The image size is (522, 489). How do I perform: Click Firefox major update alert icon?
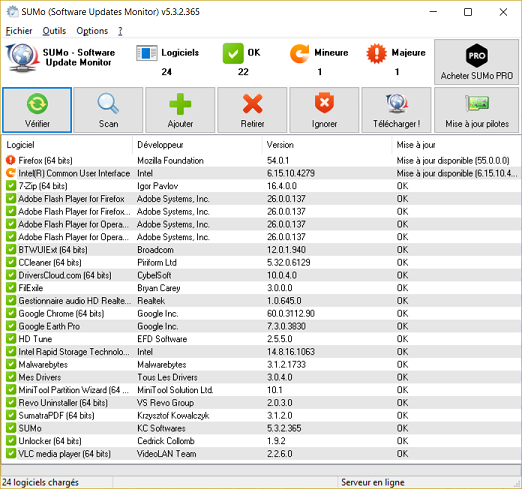(11, 160)
